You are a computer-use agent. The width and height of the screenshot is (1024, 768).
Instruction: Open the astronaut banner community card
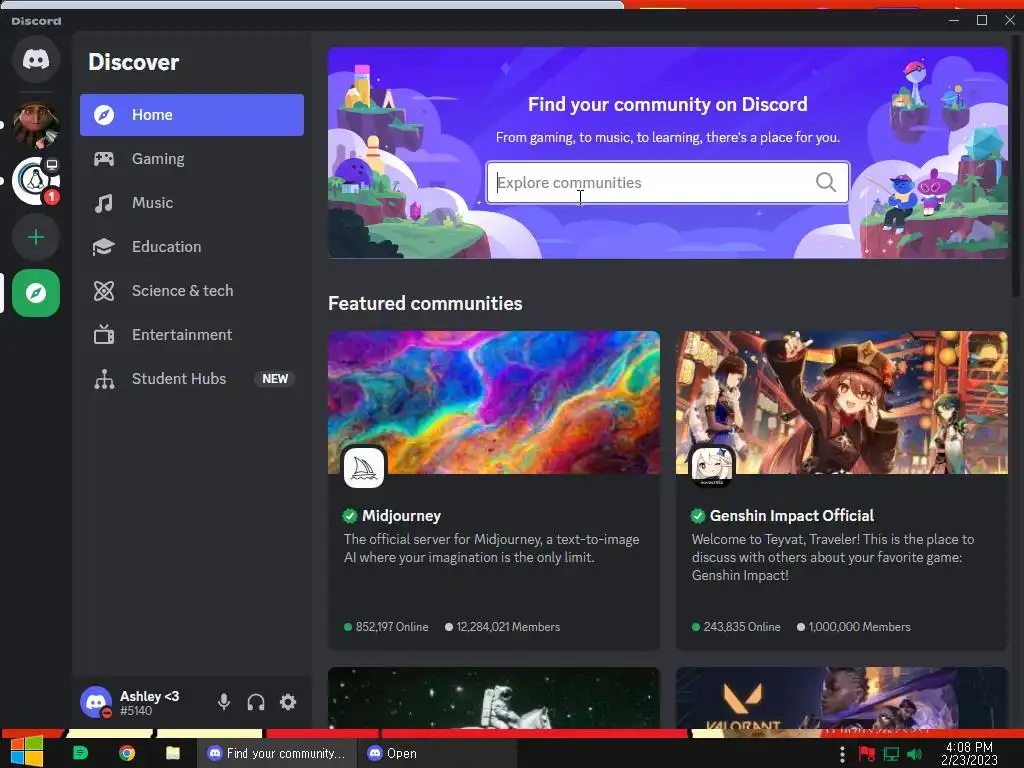click(x=494, y=697)
